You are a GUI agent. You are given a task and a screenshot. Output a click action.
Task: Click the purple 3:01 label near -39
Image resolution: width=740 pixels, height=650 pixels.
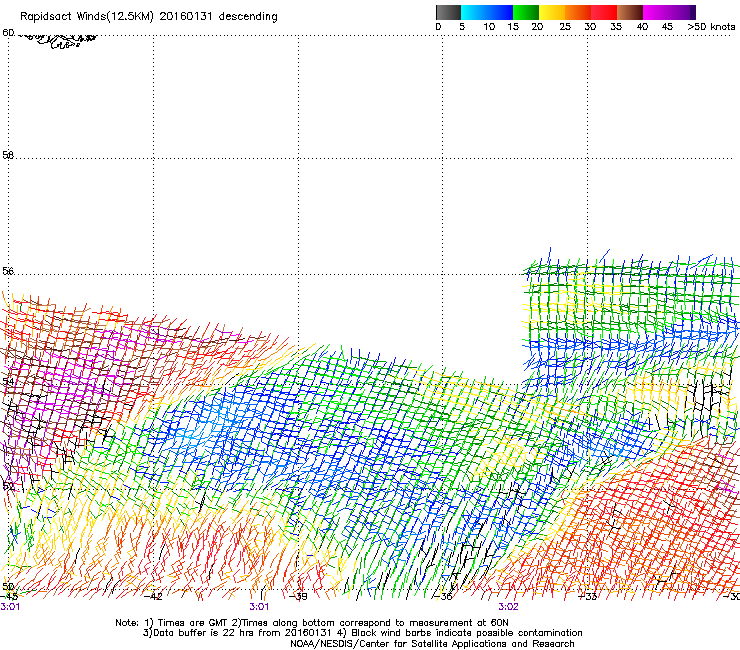(x=259, y=607)
